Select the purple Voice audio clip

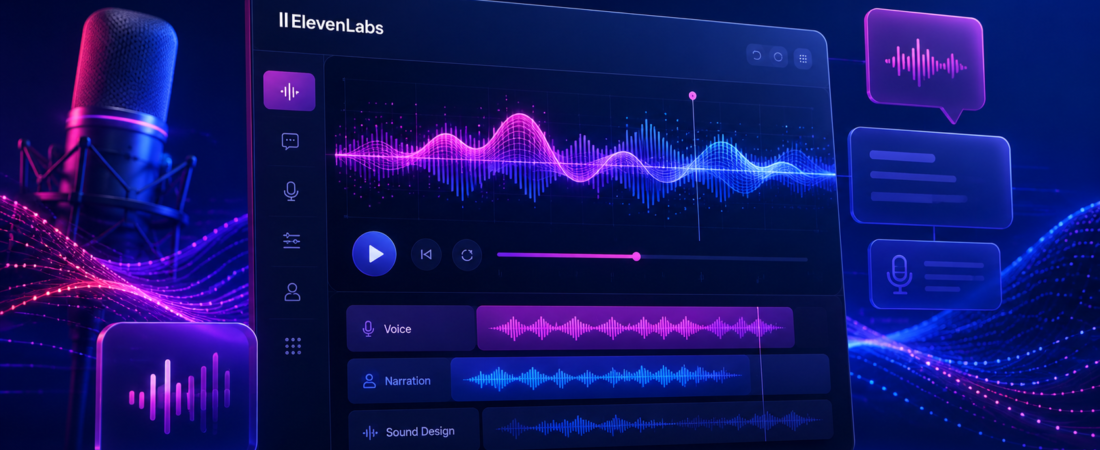point(636,327)
